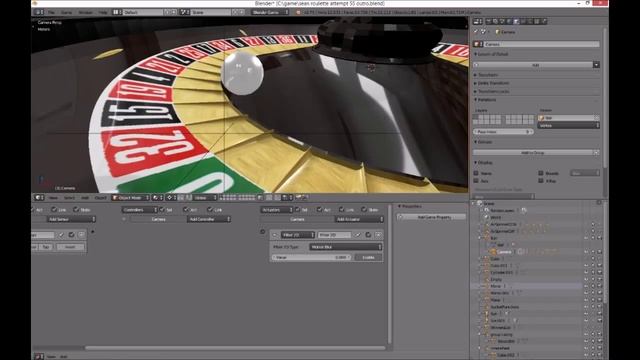Click the Camera button under Controllers
640x360 pixels.
(158, 219)
